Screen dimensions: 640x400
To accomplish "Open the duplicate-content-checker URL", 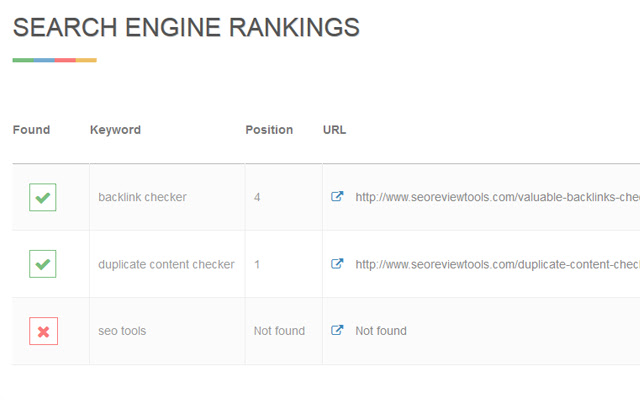I will tap(497, 264).
